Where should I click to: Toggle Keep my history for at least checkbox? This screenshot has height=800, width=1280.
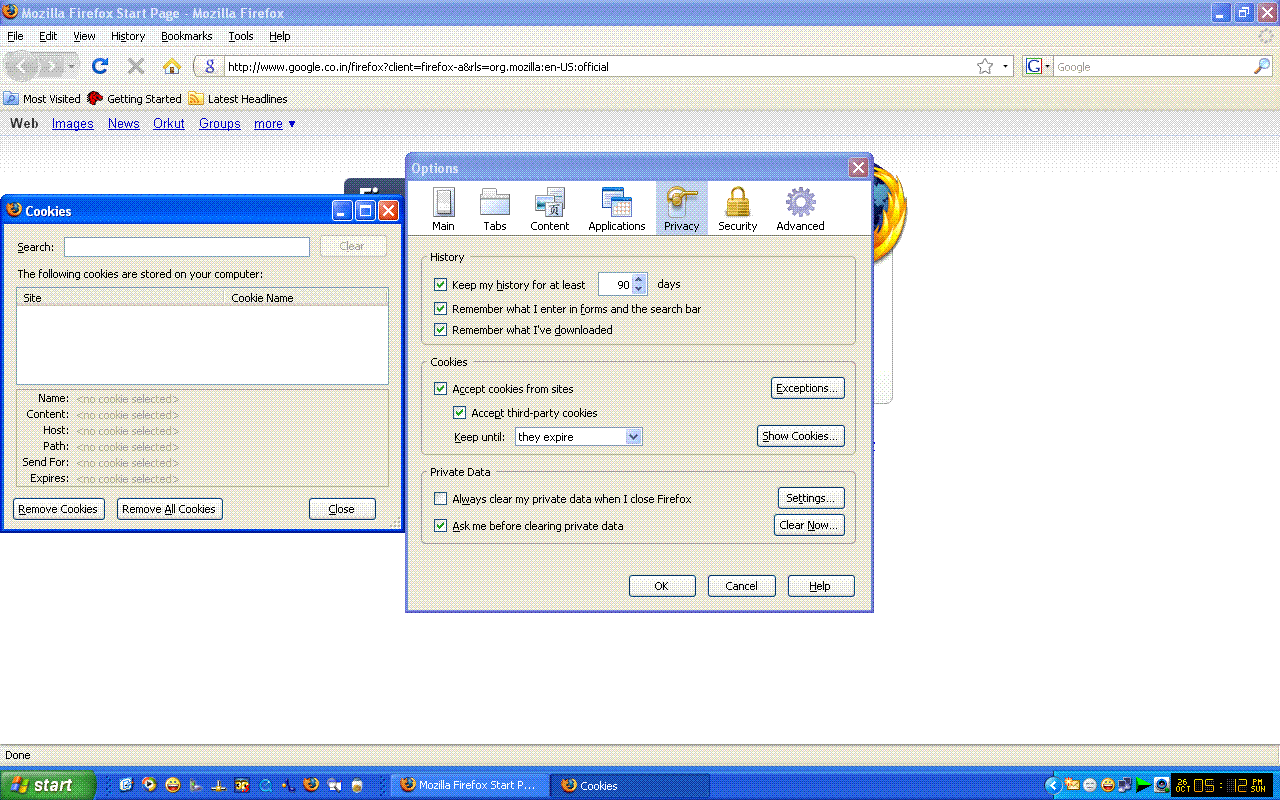440,285
